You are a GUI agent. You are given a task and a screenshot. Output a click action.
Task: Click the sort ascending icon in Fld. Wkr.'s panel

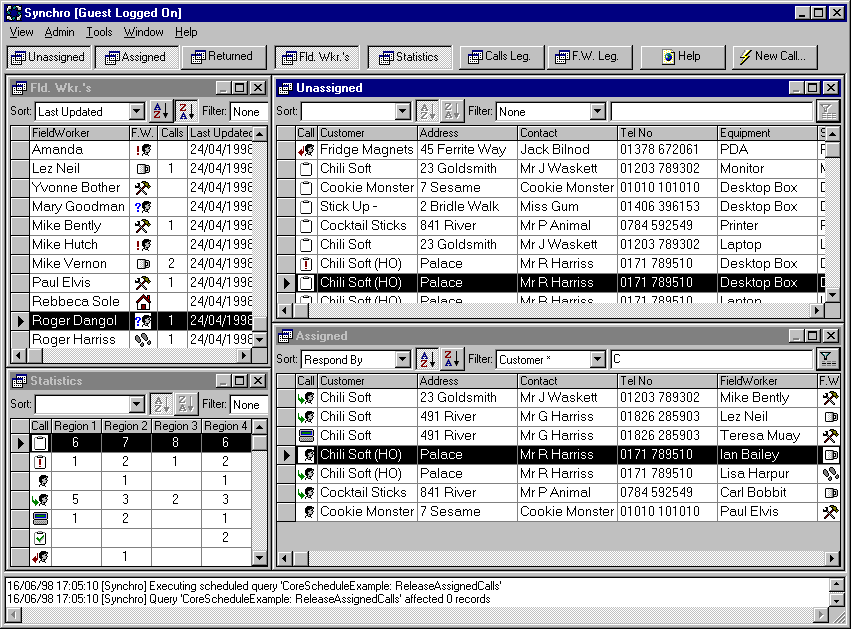(x=160, y=112)
